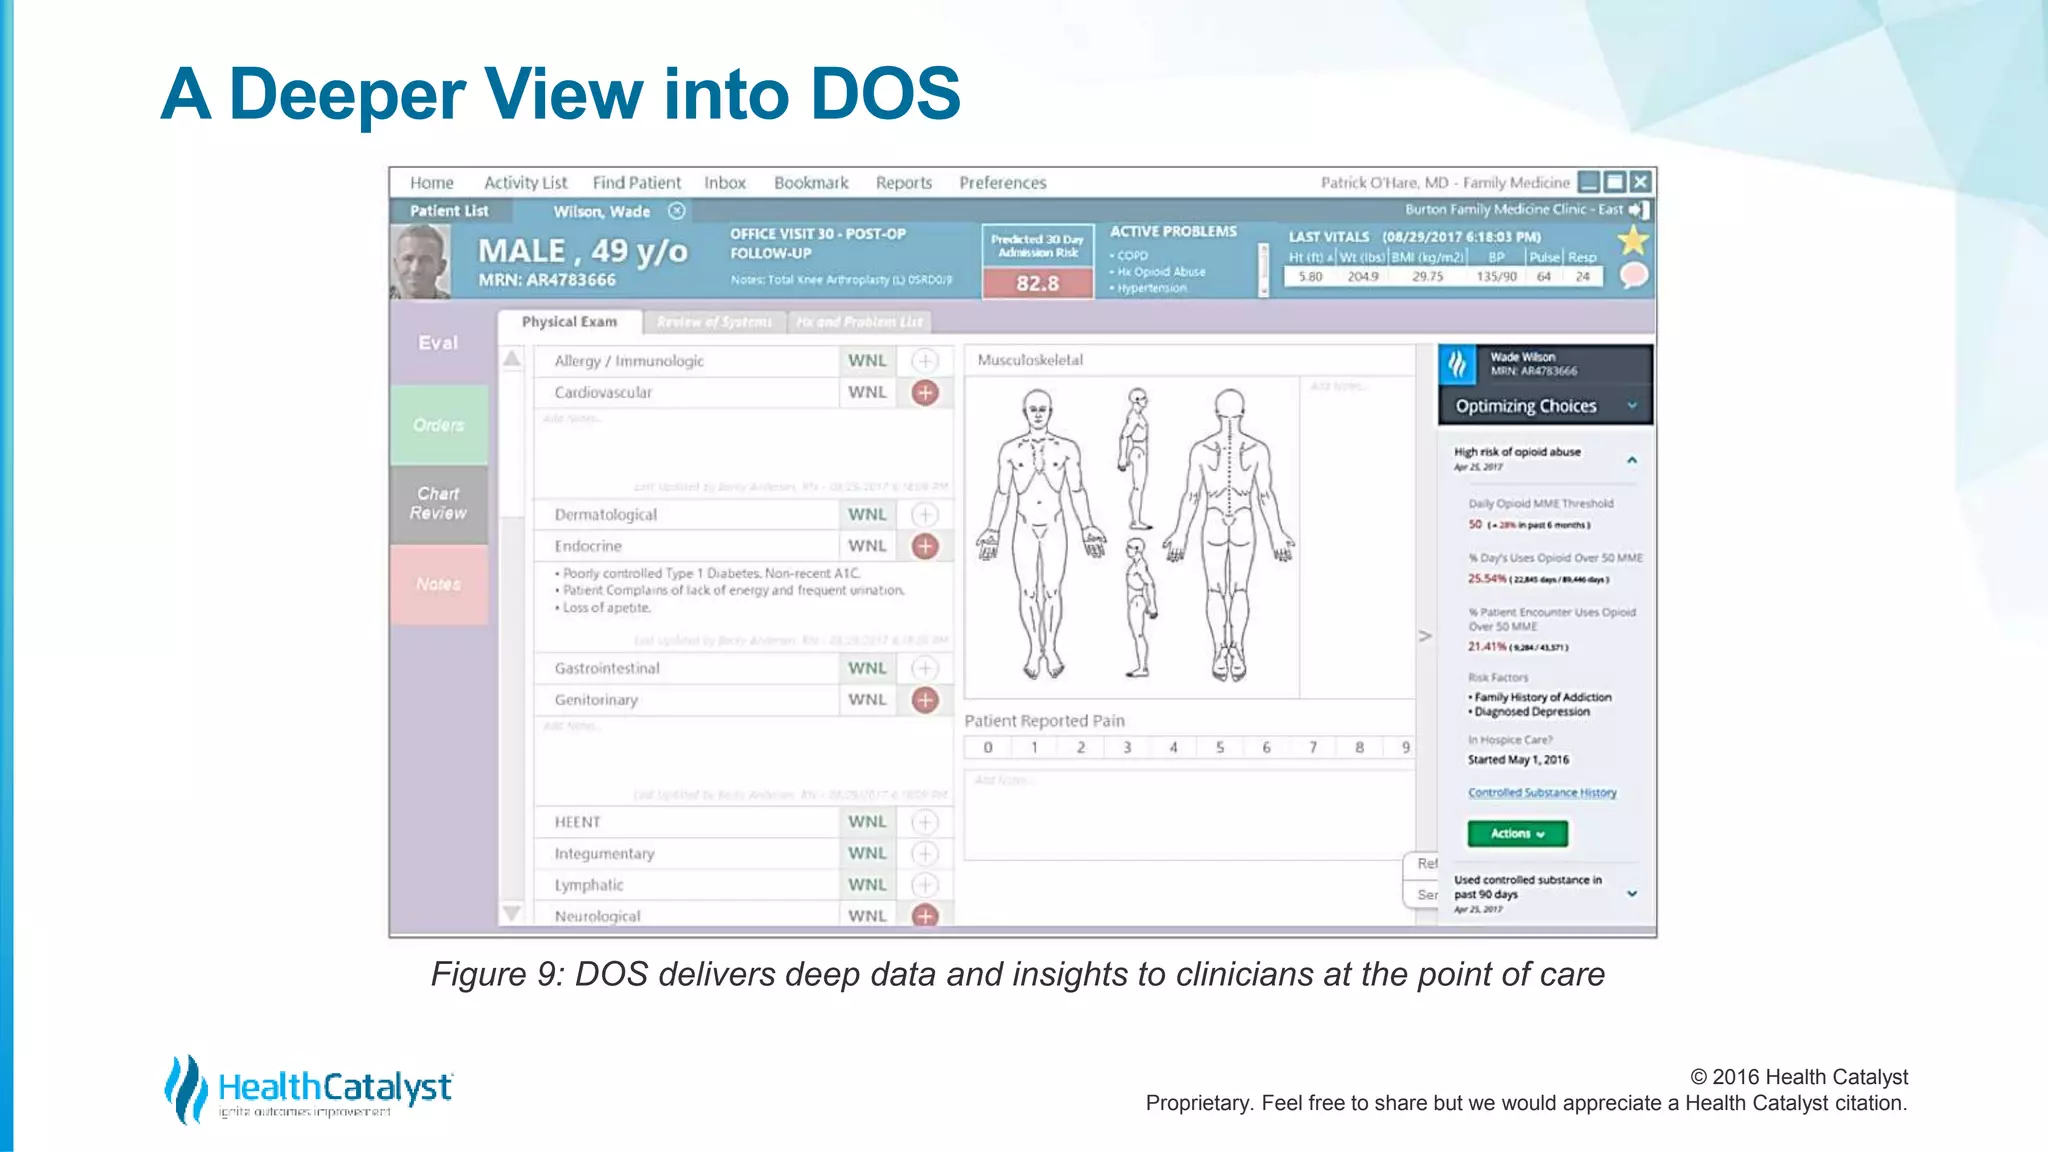
Task: Click the exam list scroll-up arrow
Action: (x=512, y=358)
